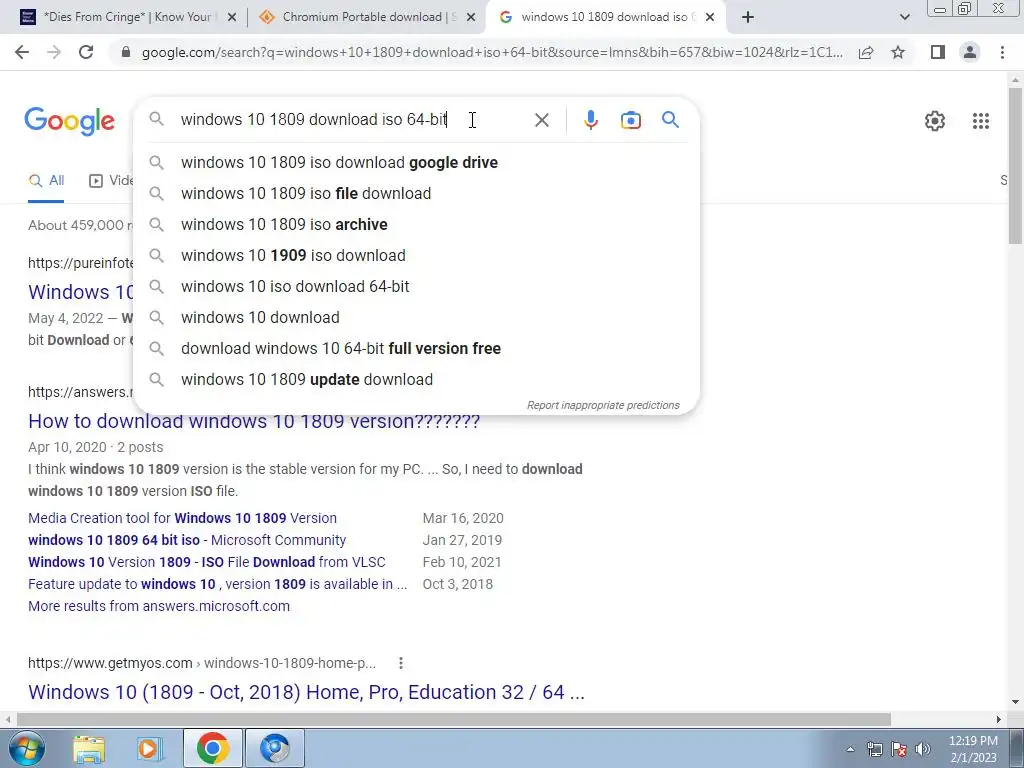Open Feature update to windows 10 link
The width and height of the screenshot is (1024, 768).
click(x=217, y=584)
